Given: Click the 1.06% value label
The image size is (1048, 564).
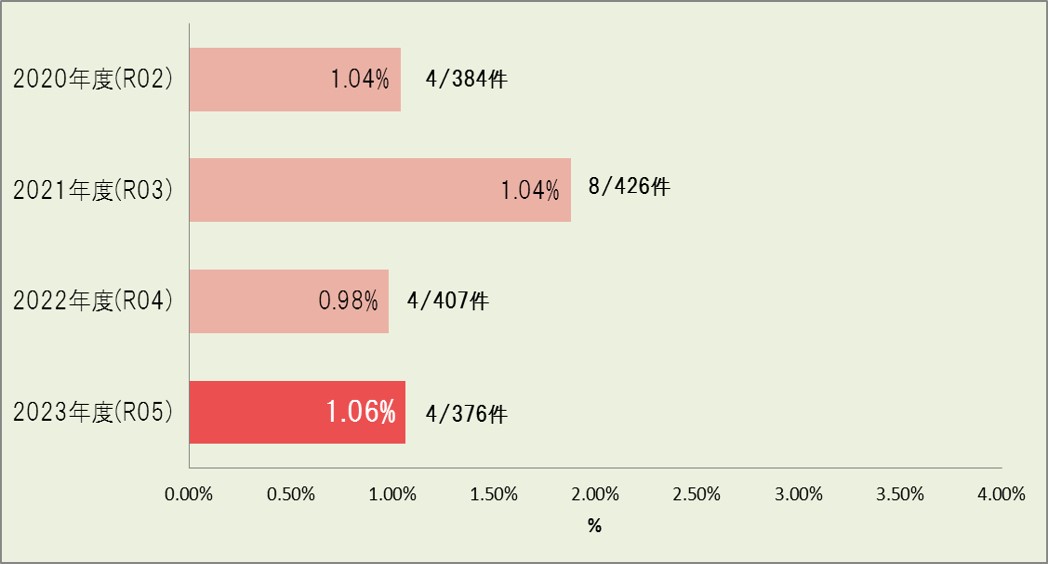Looking at the screenshot, I should 361,412.
